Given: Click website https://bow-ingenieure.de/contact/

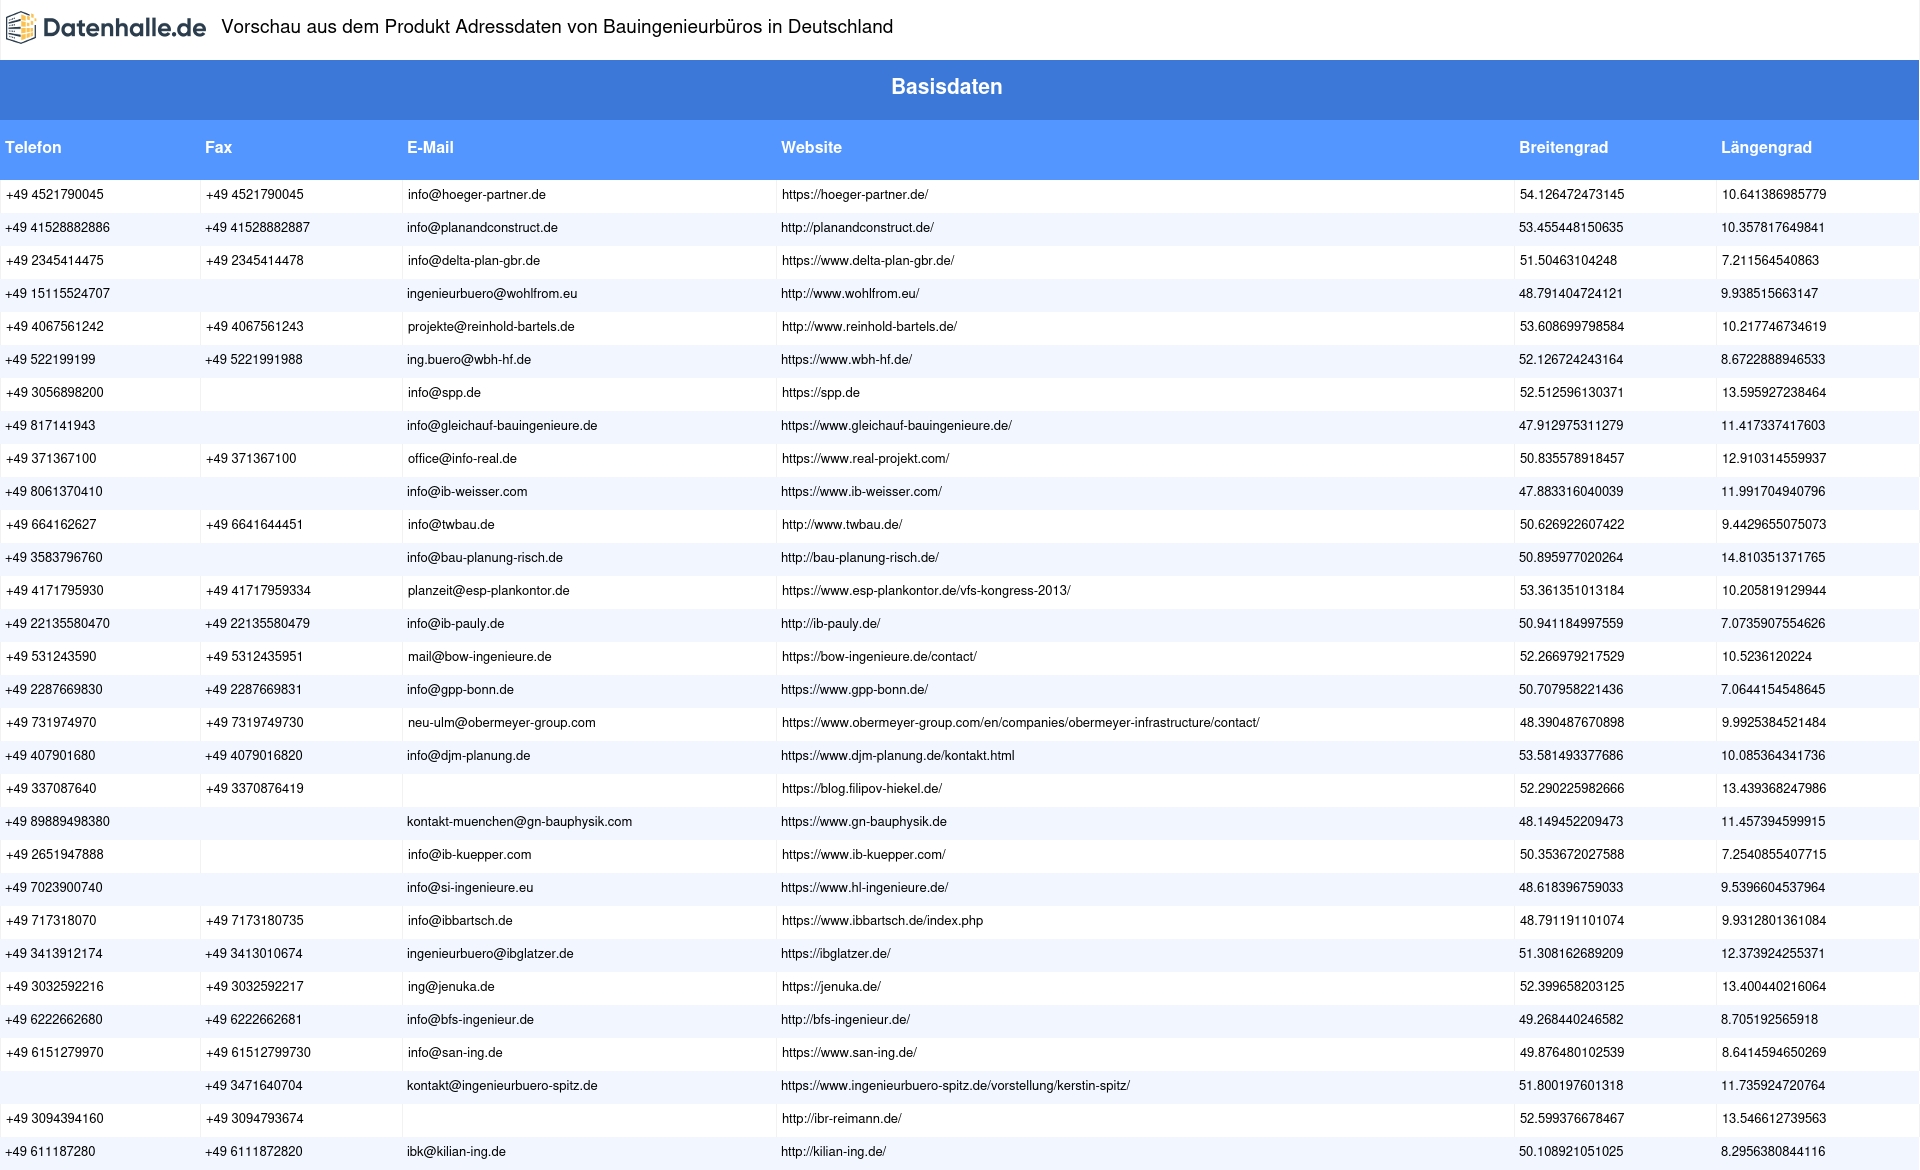Looking at the screenshot, I should pyautogui.click(x=879, y=657).
